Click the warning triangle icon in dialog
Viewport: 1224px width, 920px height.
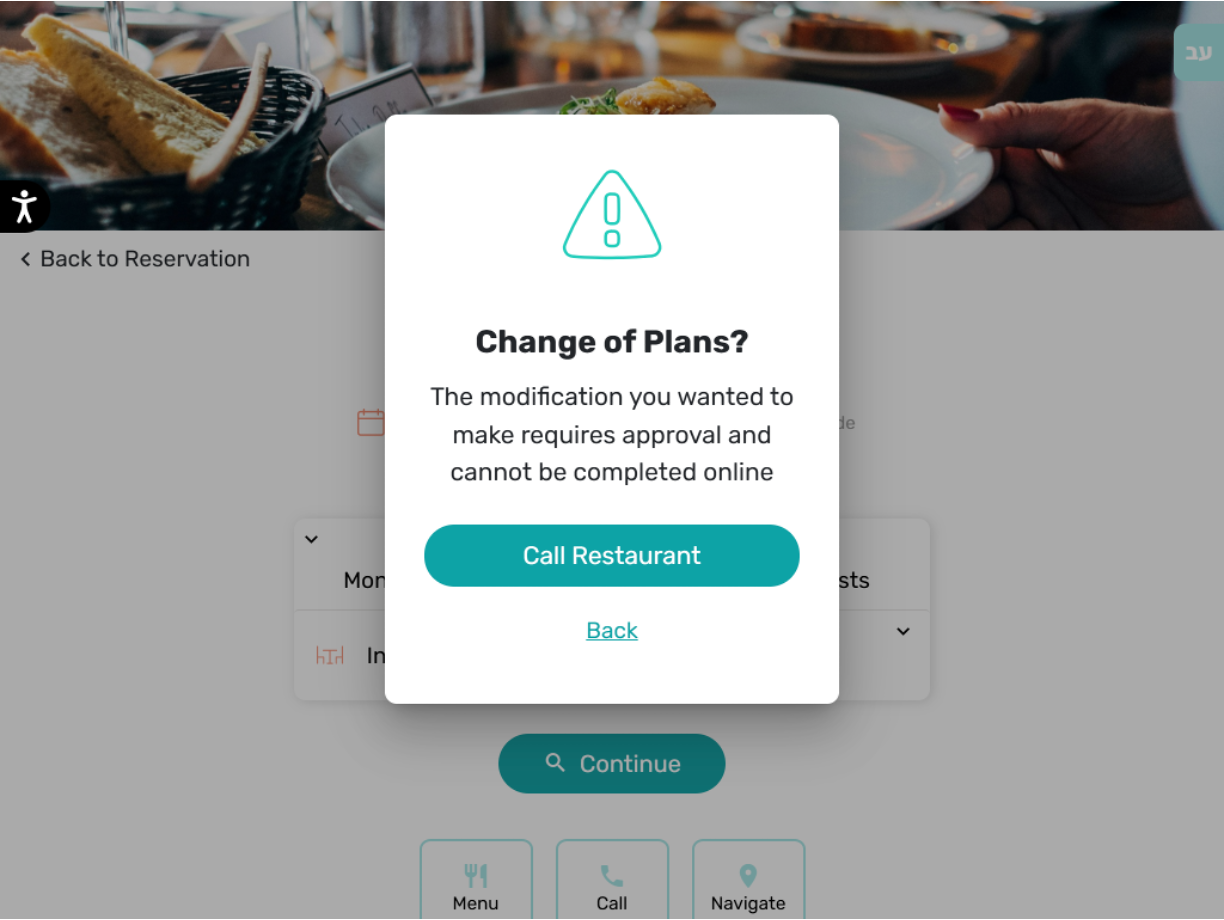612,215
